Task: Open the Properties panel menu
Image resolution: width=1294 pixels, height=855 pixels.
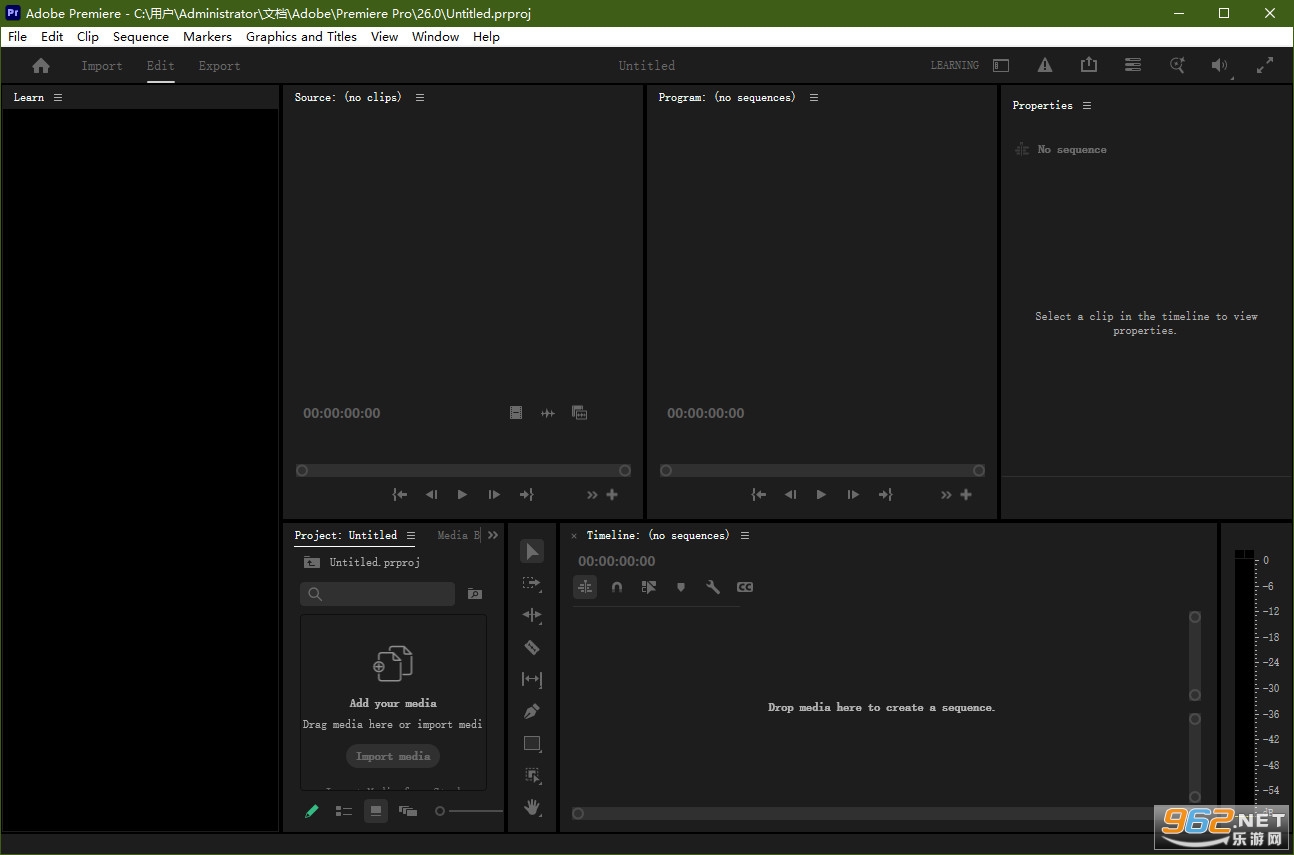Action: point(1087,105)
